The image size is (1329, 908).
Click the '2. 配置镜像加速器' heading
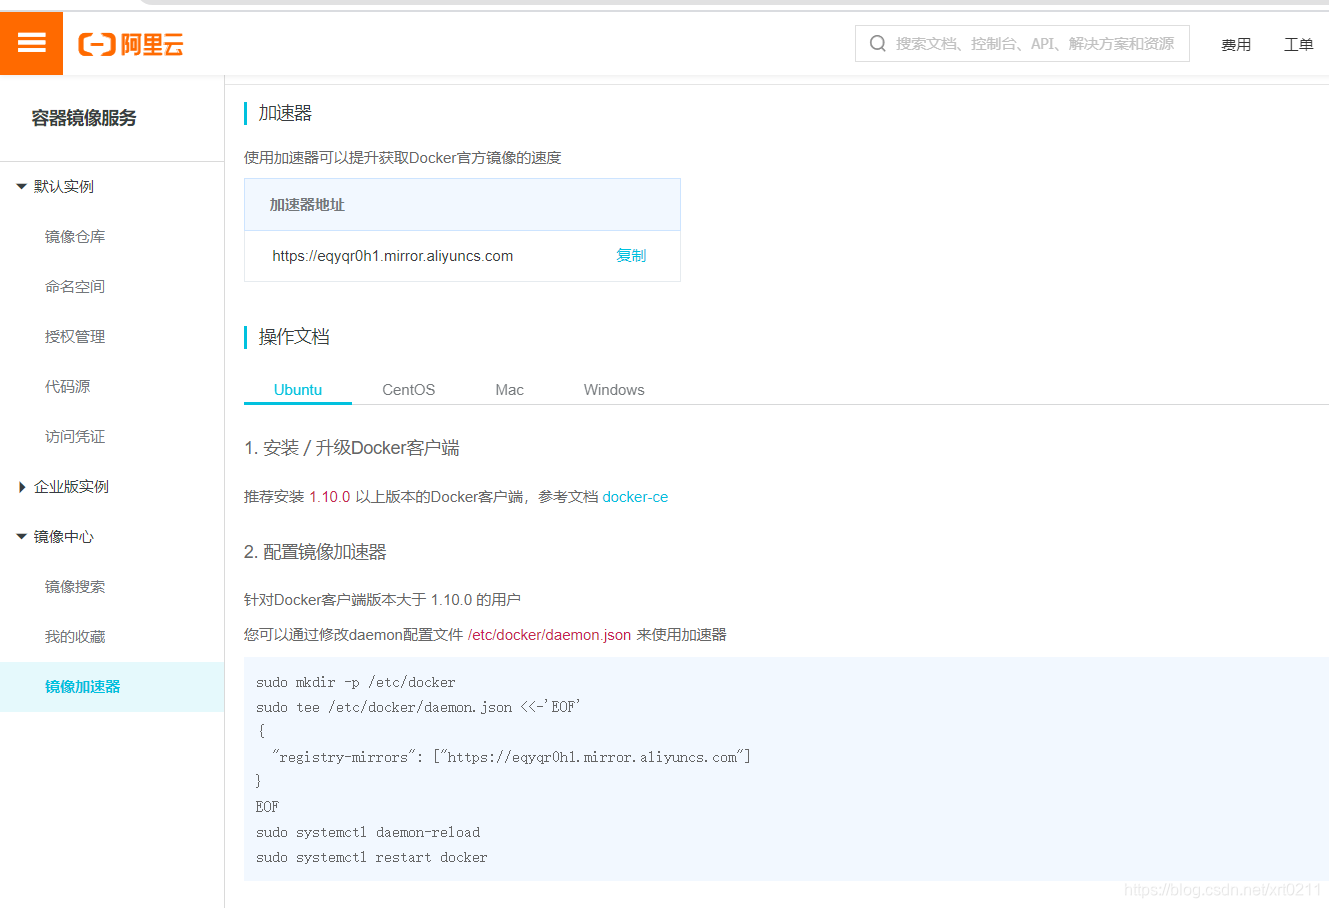point(315,552)
